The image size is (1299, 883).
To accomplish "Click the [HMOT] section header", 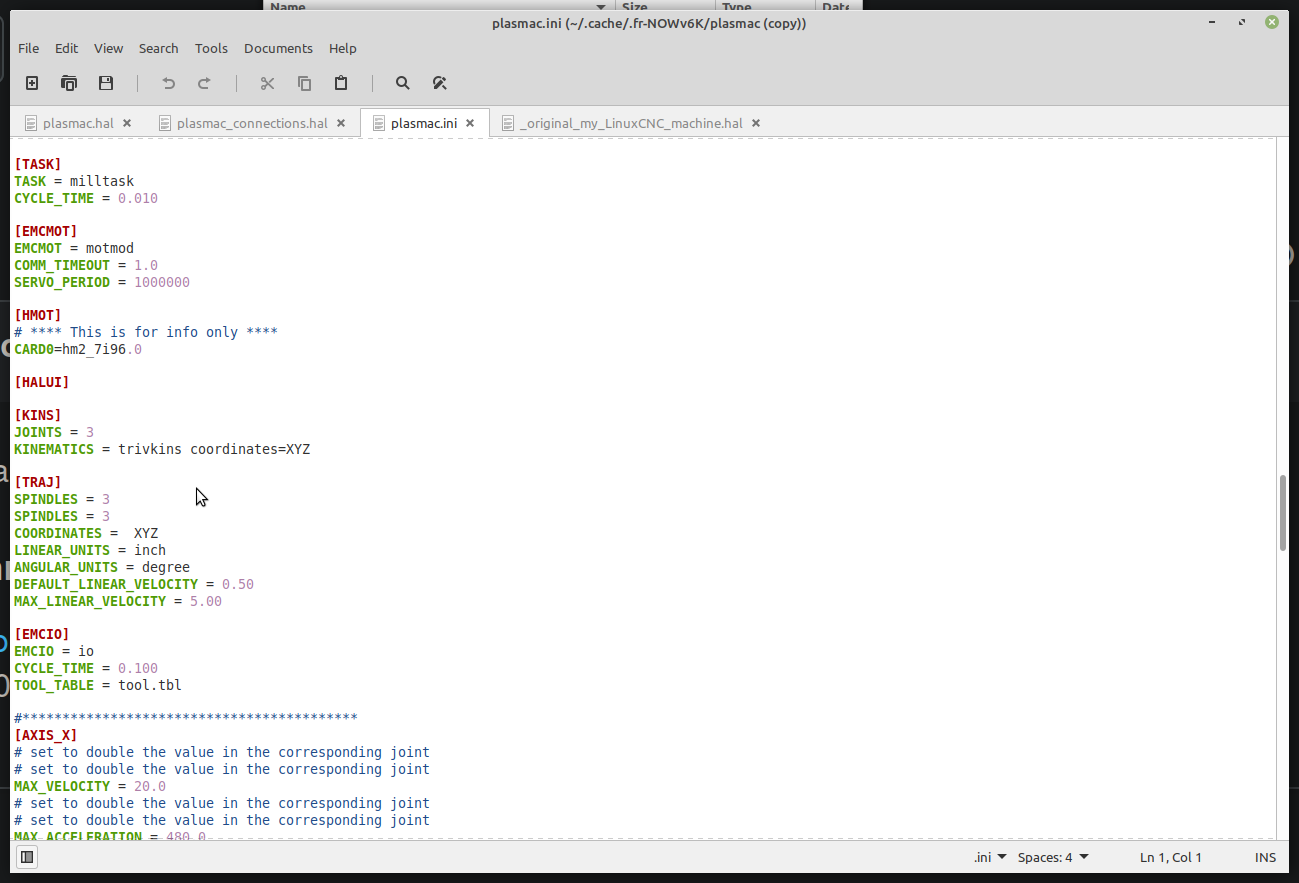I will 38,315.
